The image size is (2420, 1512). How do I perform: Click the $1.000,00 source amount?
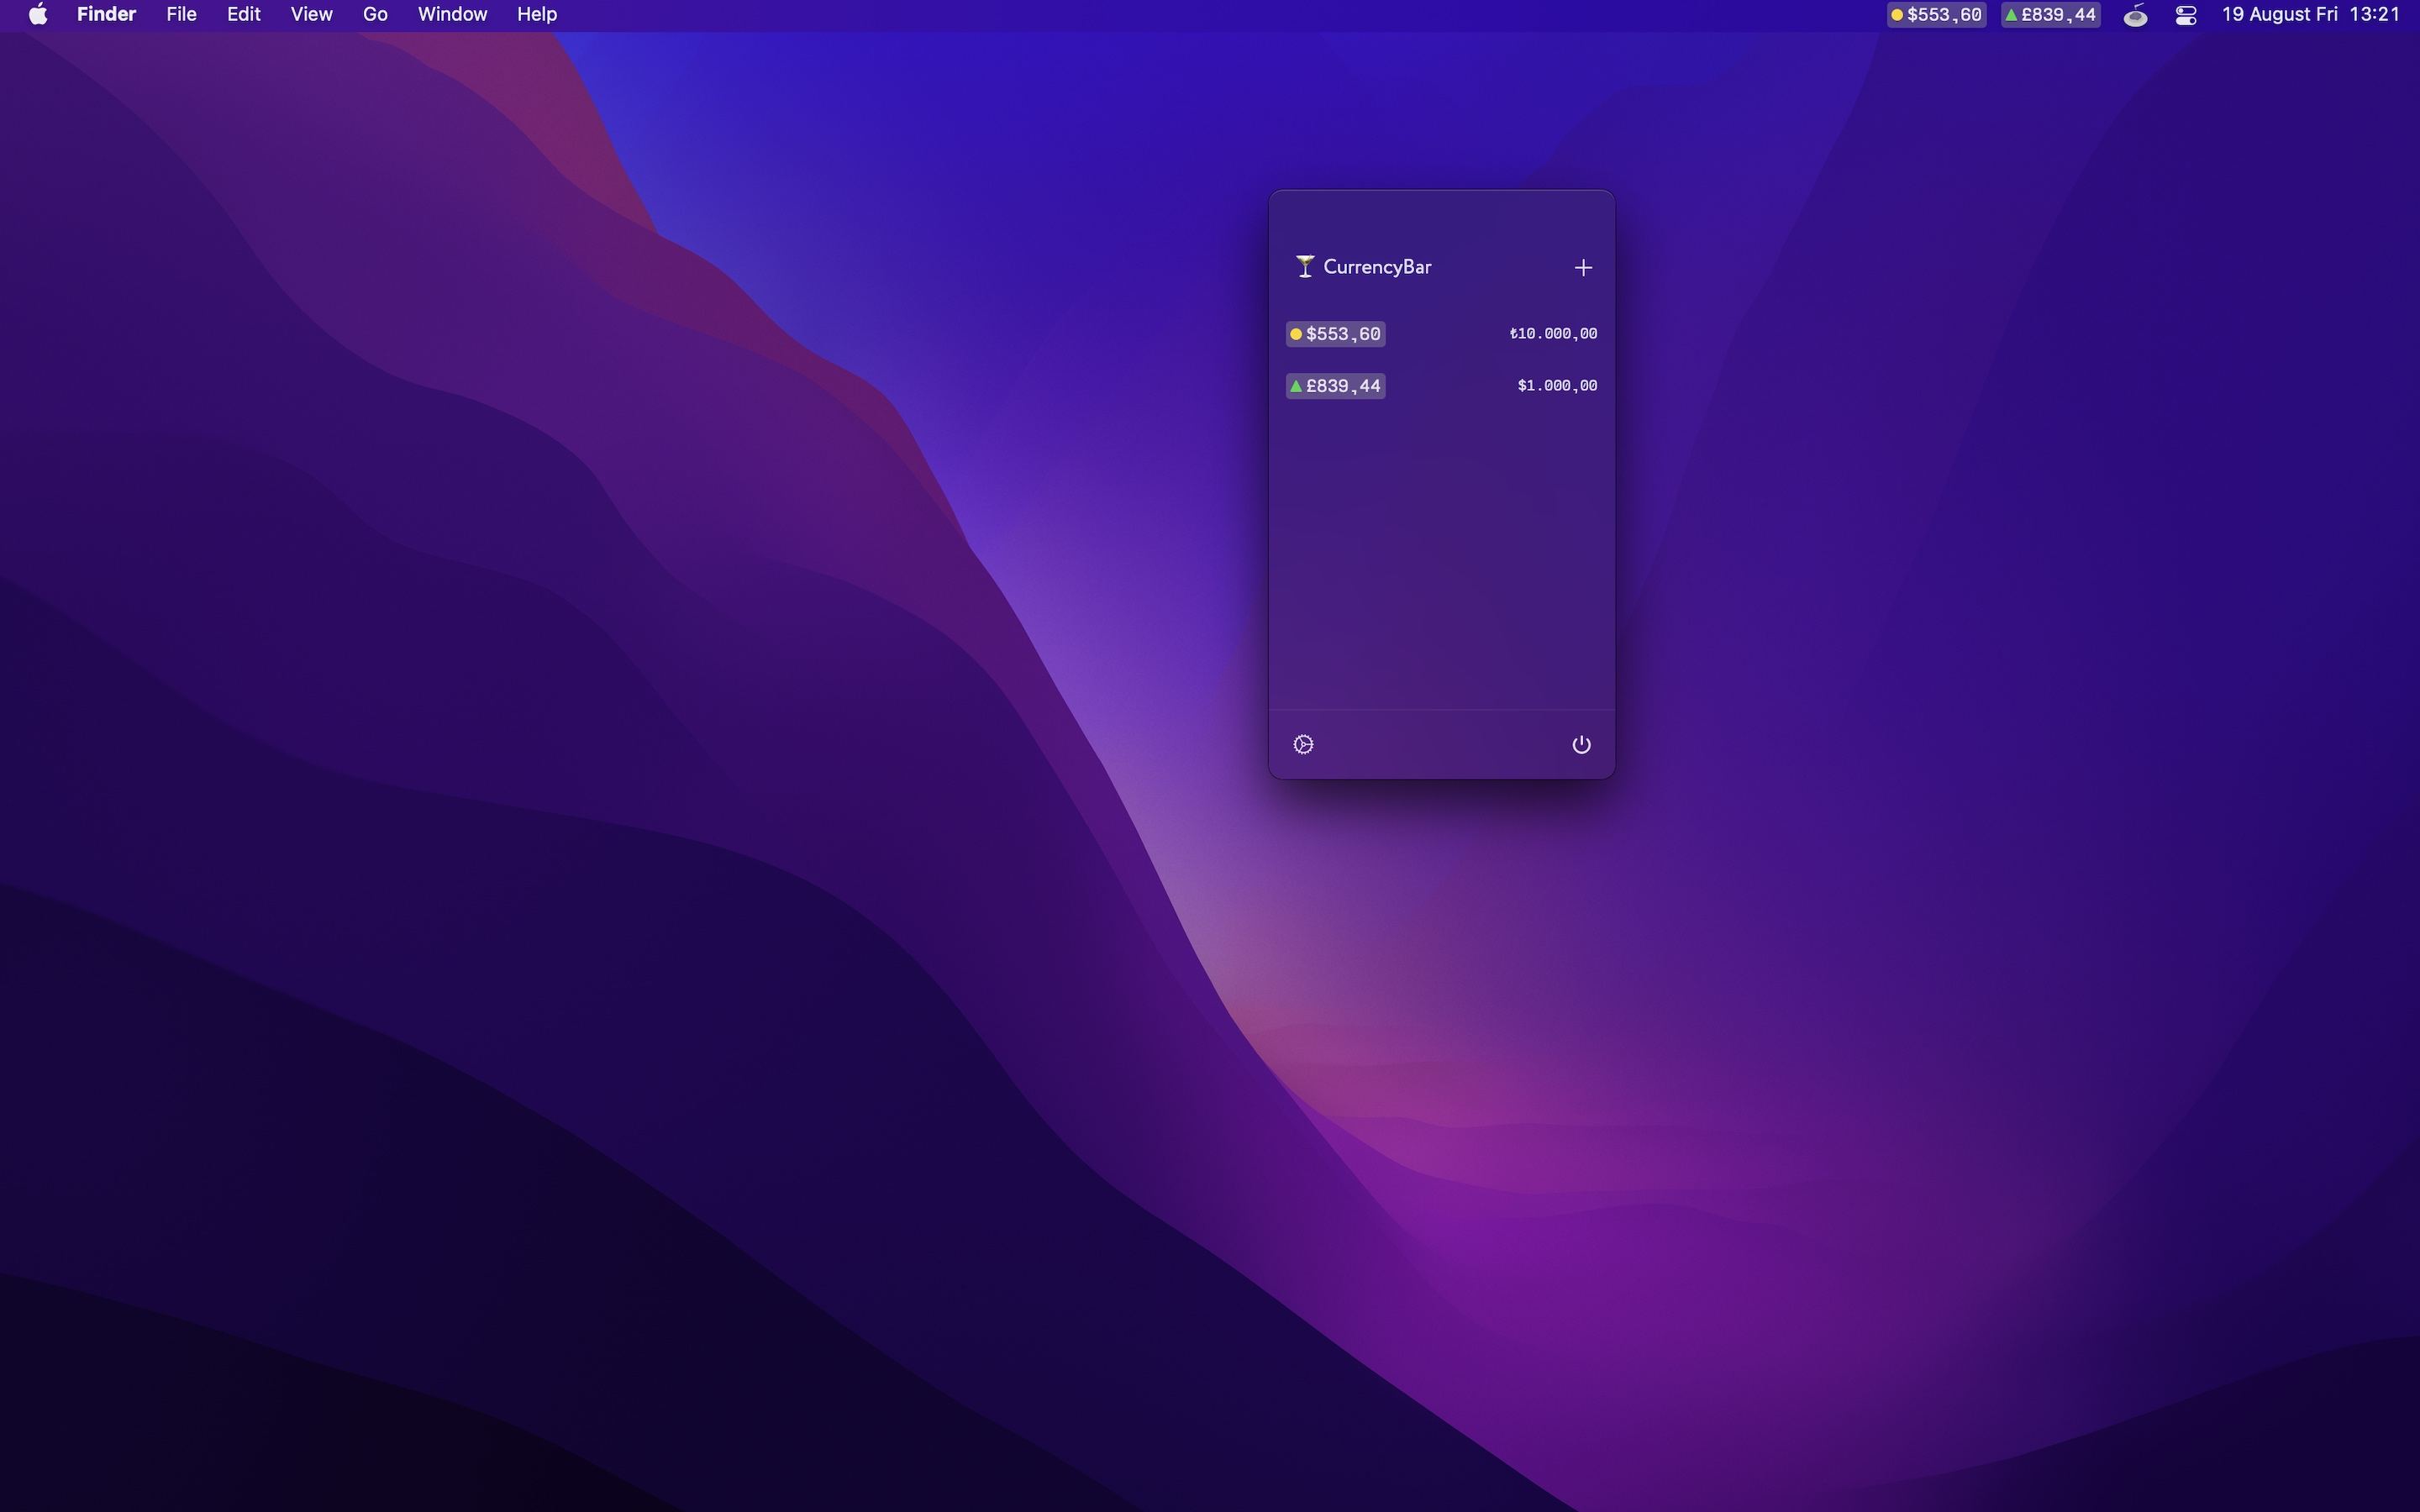point(1557,386)
